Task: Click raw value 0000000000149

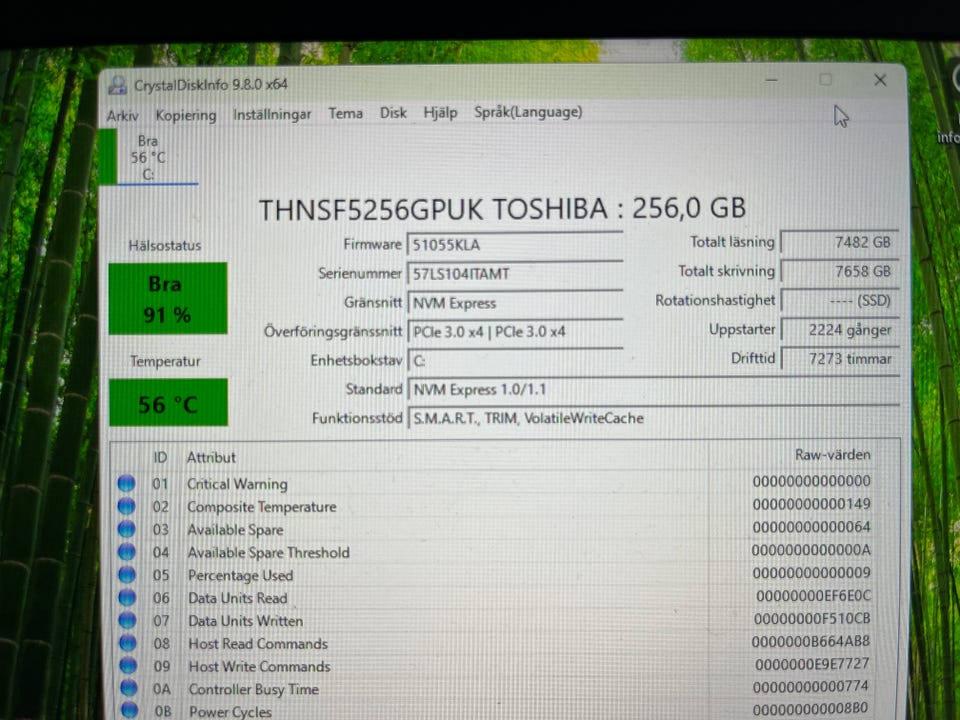Action: click(811, 504)
